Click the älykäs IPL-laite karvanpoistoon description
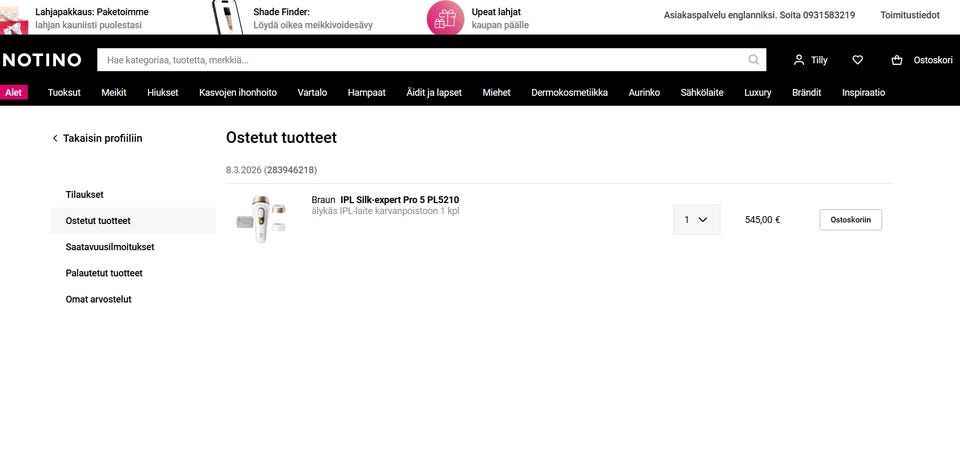960x458 pixels. click(385, 211)
